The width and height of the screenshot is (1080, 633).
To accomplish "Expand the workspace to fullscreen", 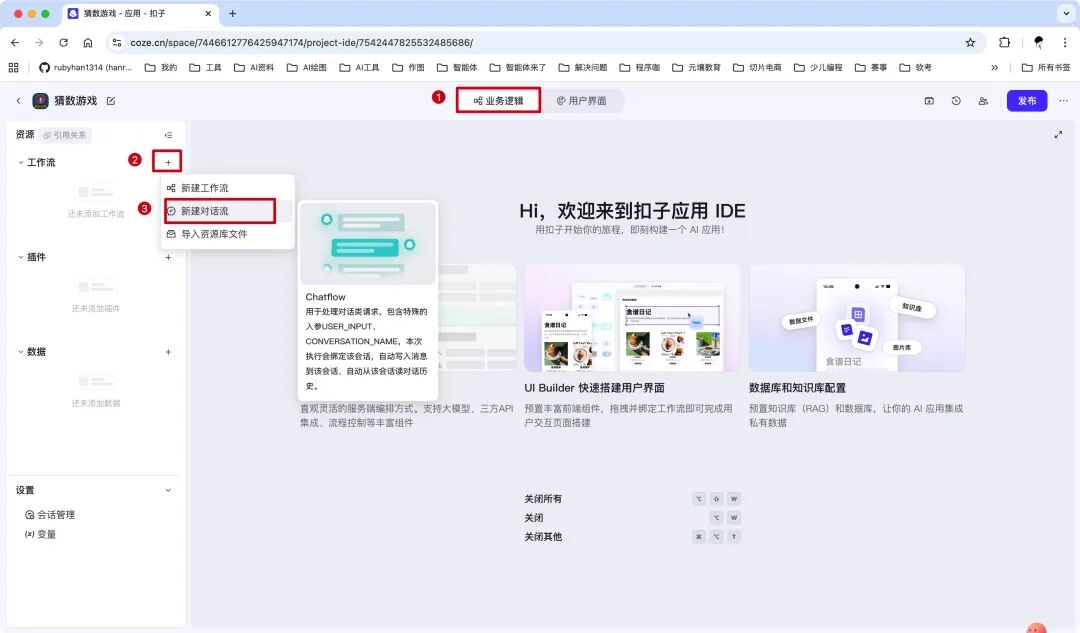I will tap(1058, 135).
